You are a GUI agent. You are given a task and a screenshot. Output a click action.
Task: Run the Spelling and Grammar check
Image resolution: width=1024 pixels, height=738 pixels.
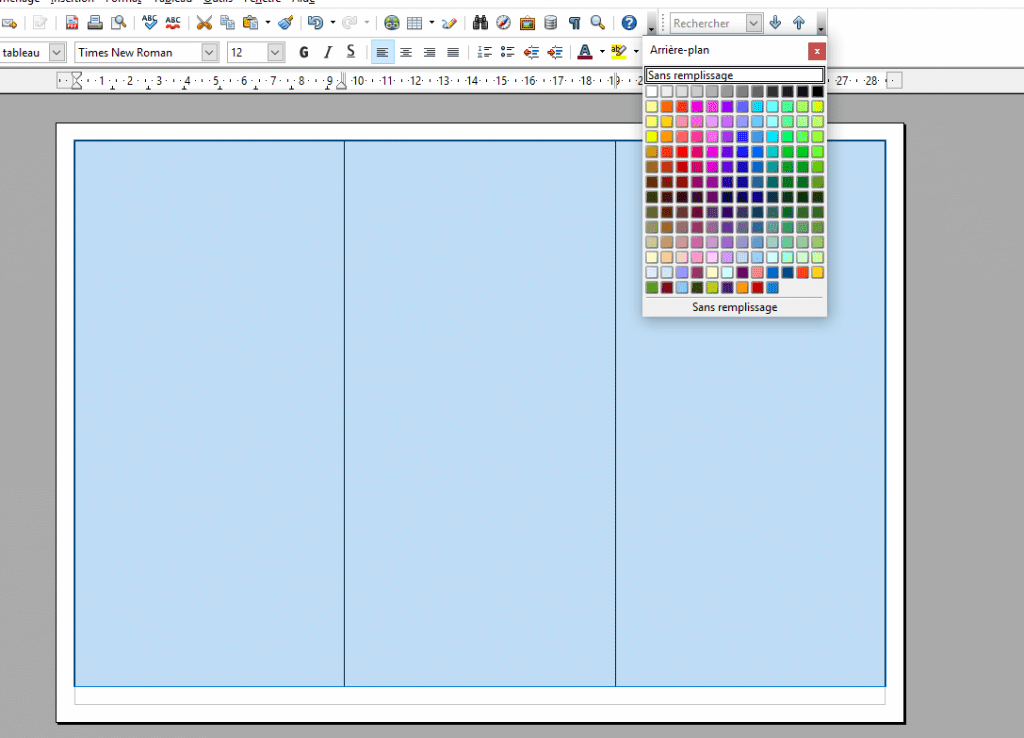point(150,24)
